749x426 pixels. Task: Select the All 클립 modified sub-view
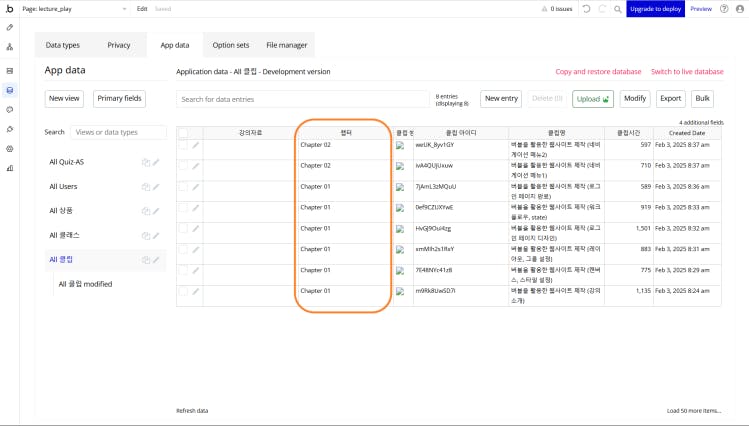[86, 284]
